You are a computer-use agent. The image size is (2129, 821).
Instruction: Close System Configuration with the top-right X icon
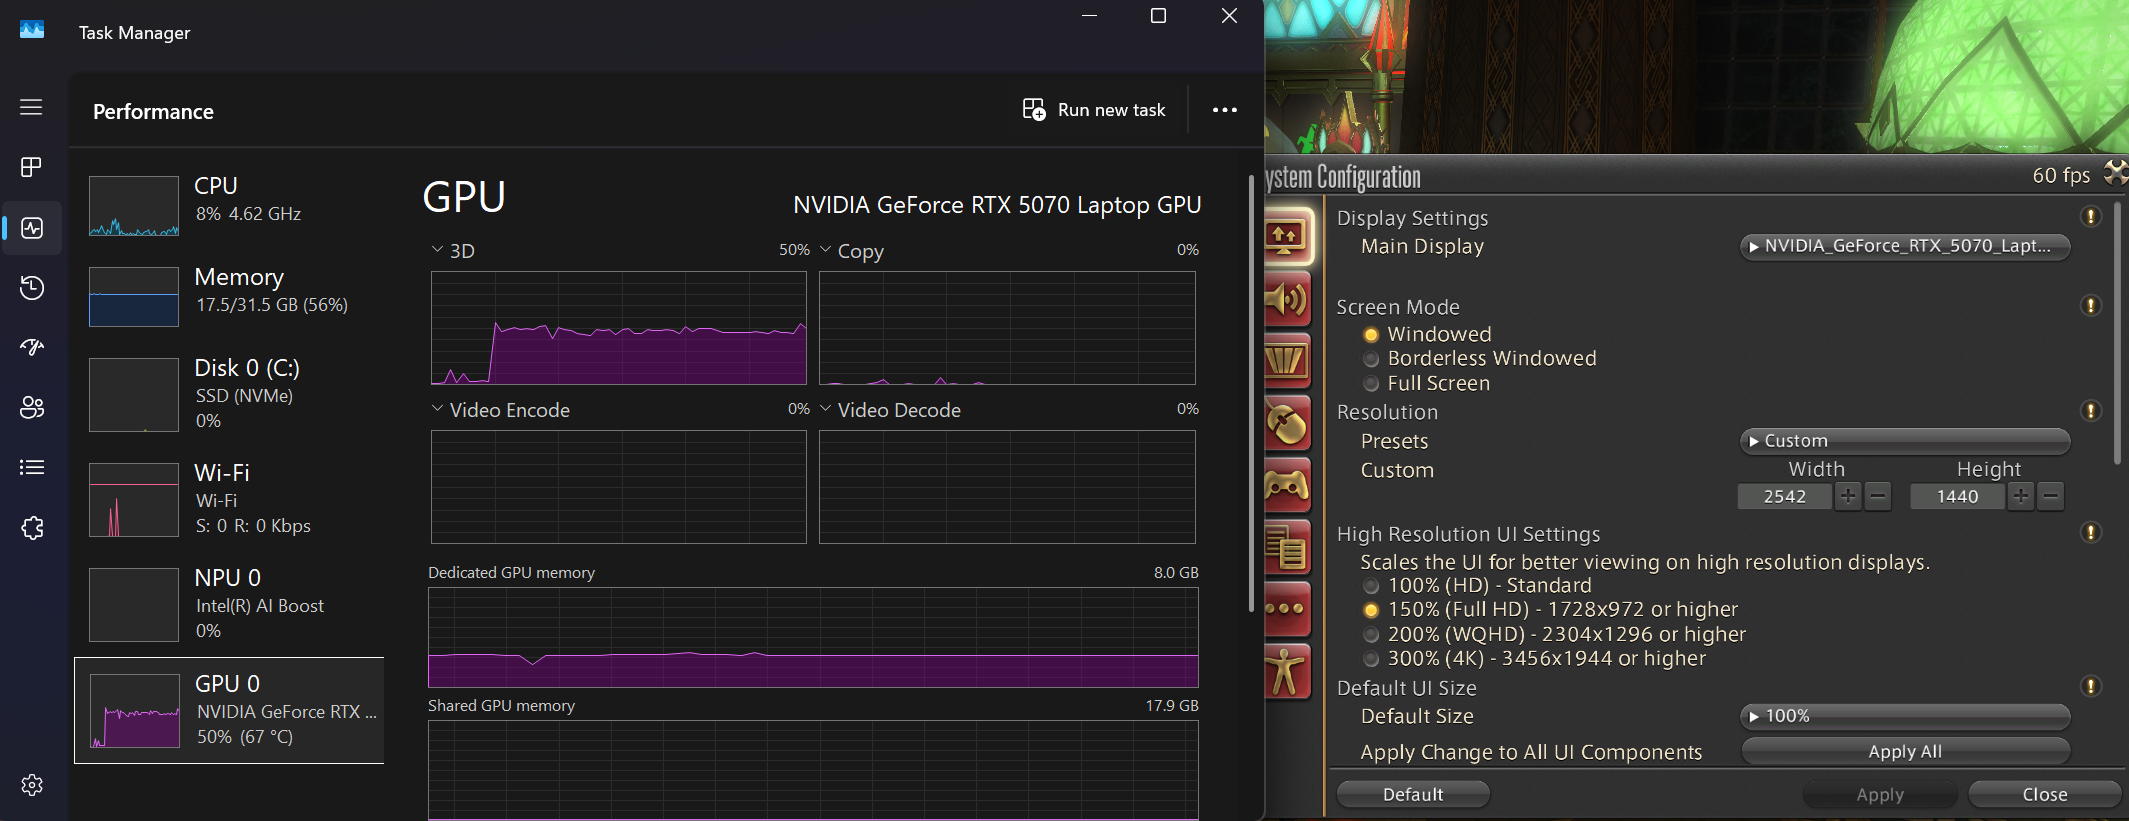2116,173
